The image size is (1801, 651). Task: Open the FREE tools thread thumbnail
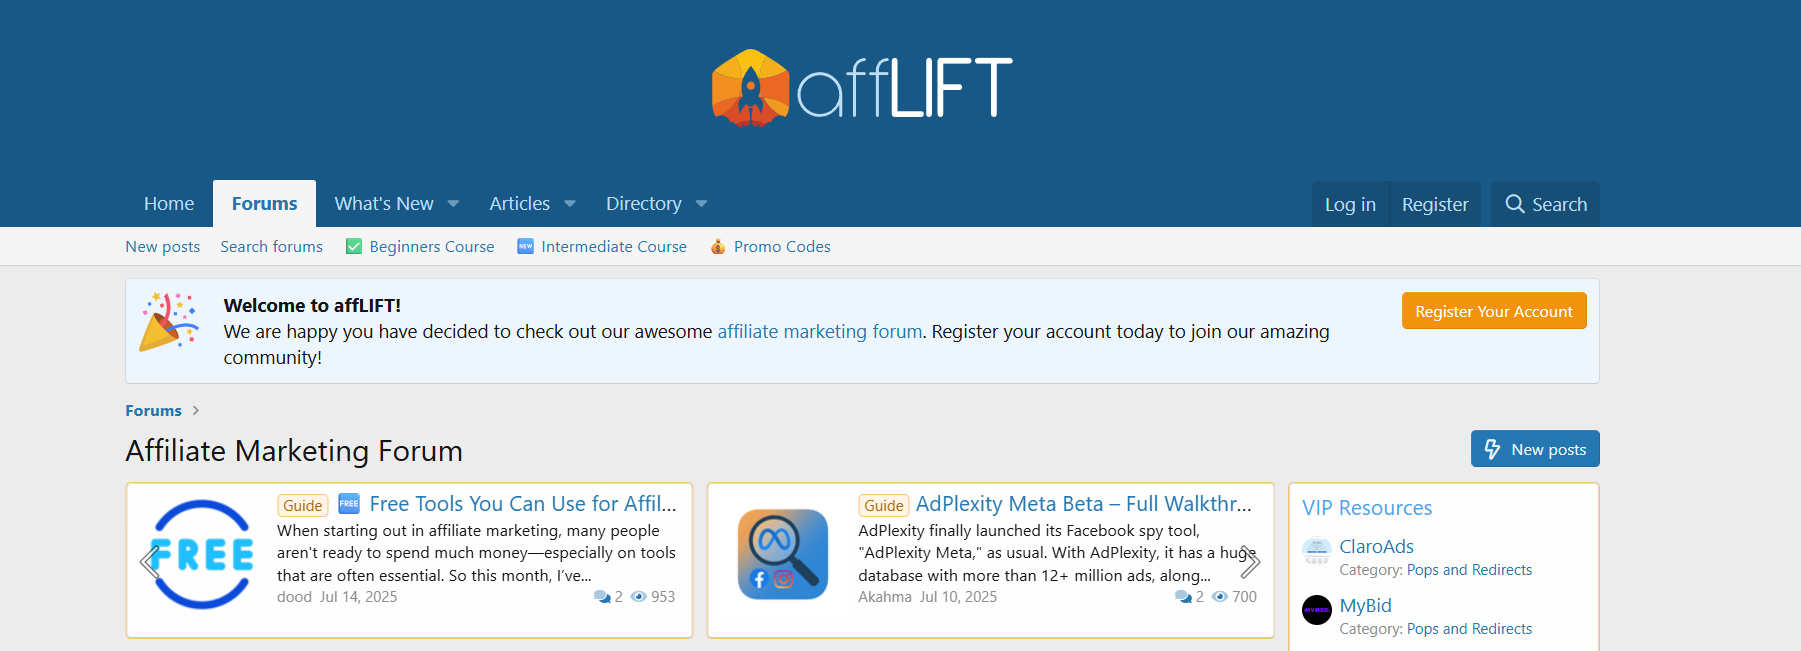(x=203, y=555)
